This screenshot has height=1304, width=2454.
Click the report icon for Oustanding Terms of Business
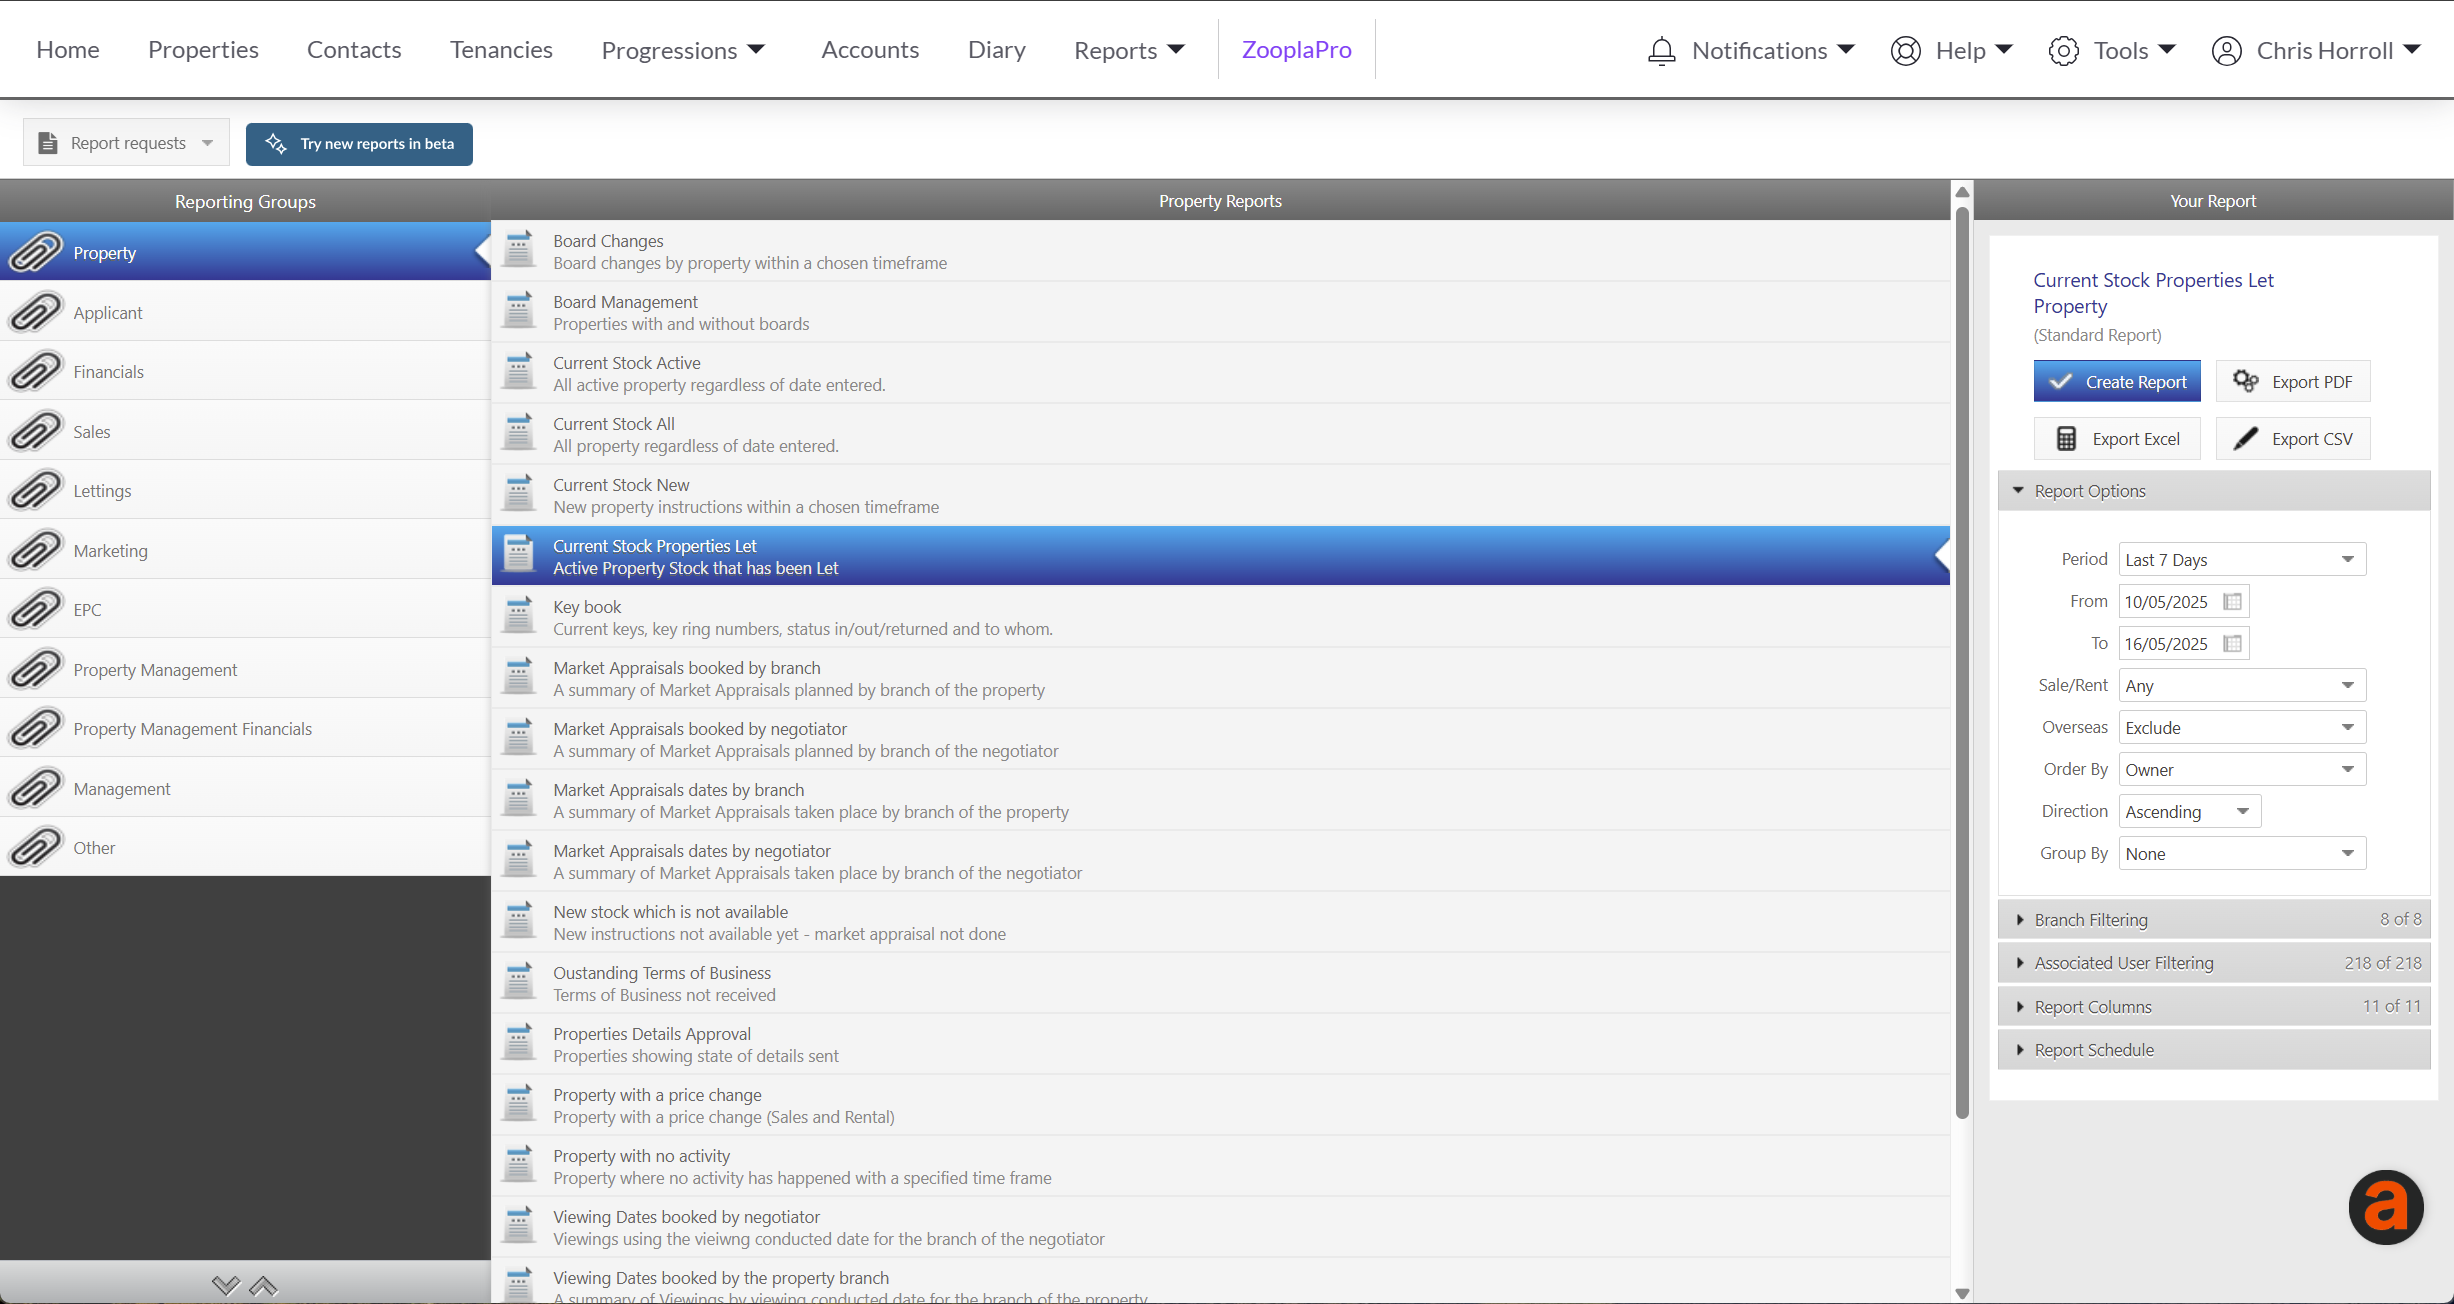coord(518,982)
